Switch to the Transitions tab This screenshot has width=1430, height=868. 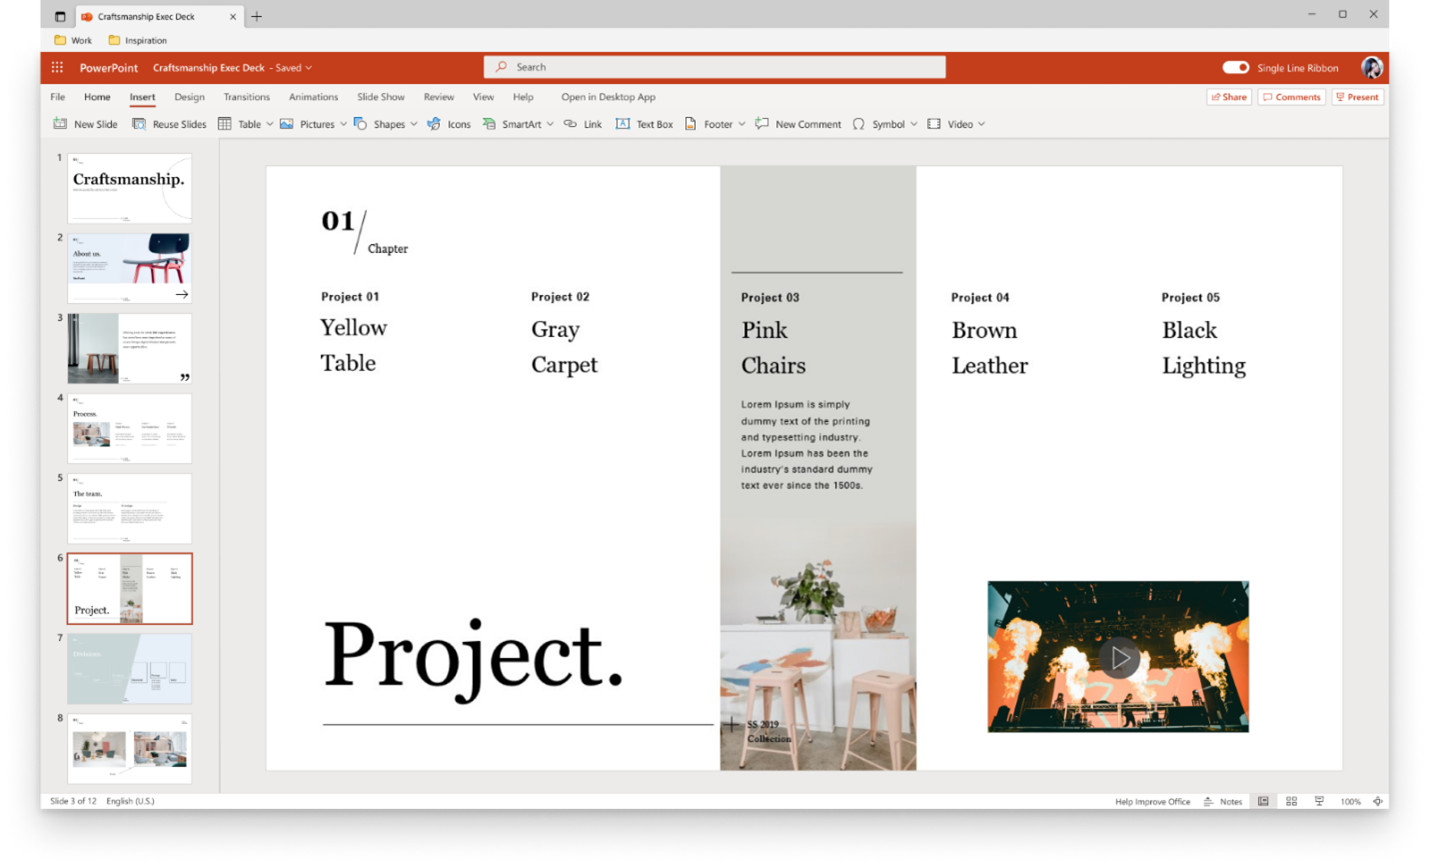click(247, 97)
